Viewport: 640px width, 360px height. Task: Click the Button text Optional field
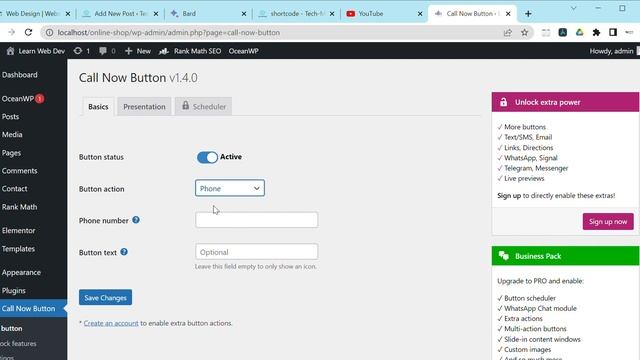click(x=256, y=252)
